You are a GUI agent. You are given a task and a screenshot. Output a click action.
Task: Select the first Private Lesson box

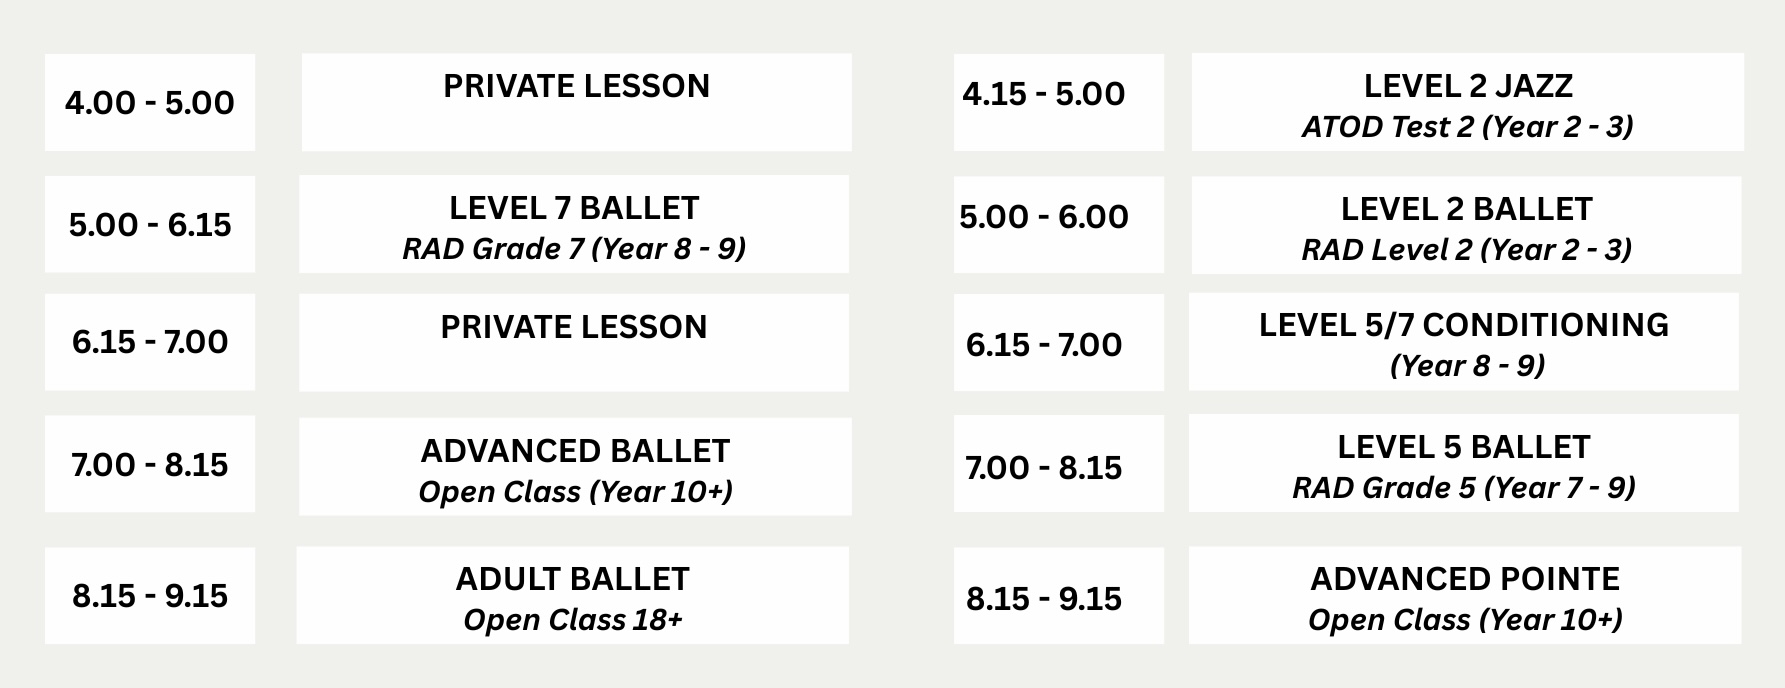tap(576, 102)
